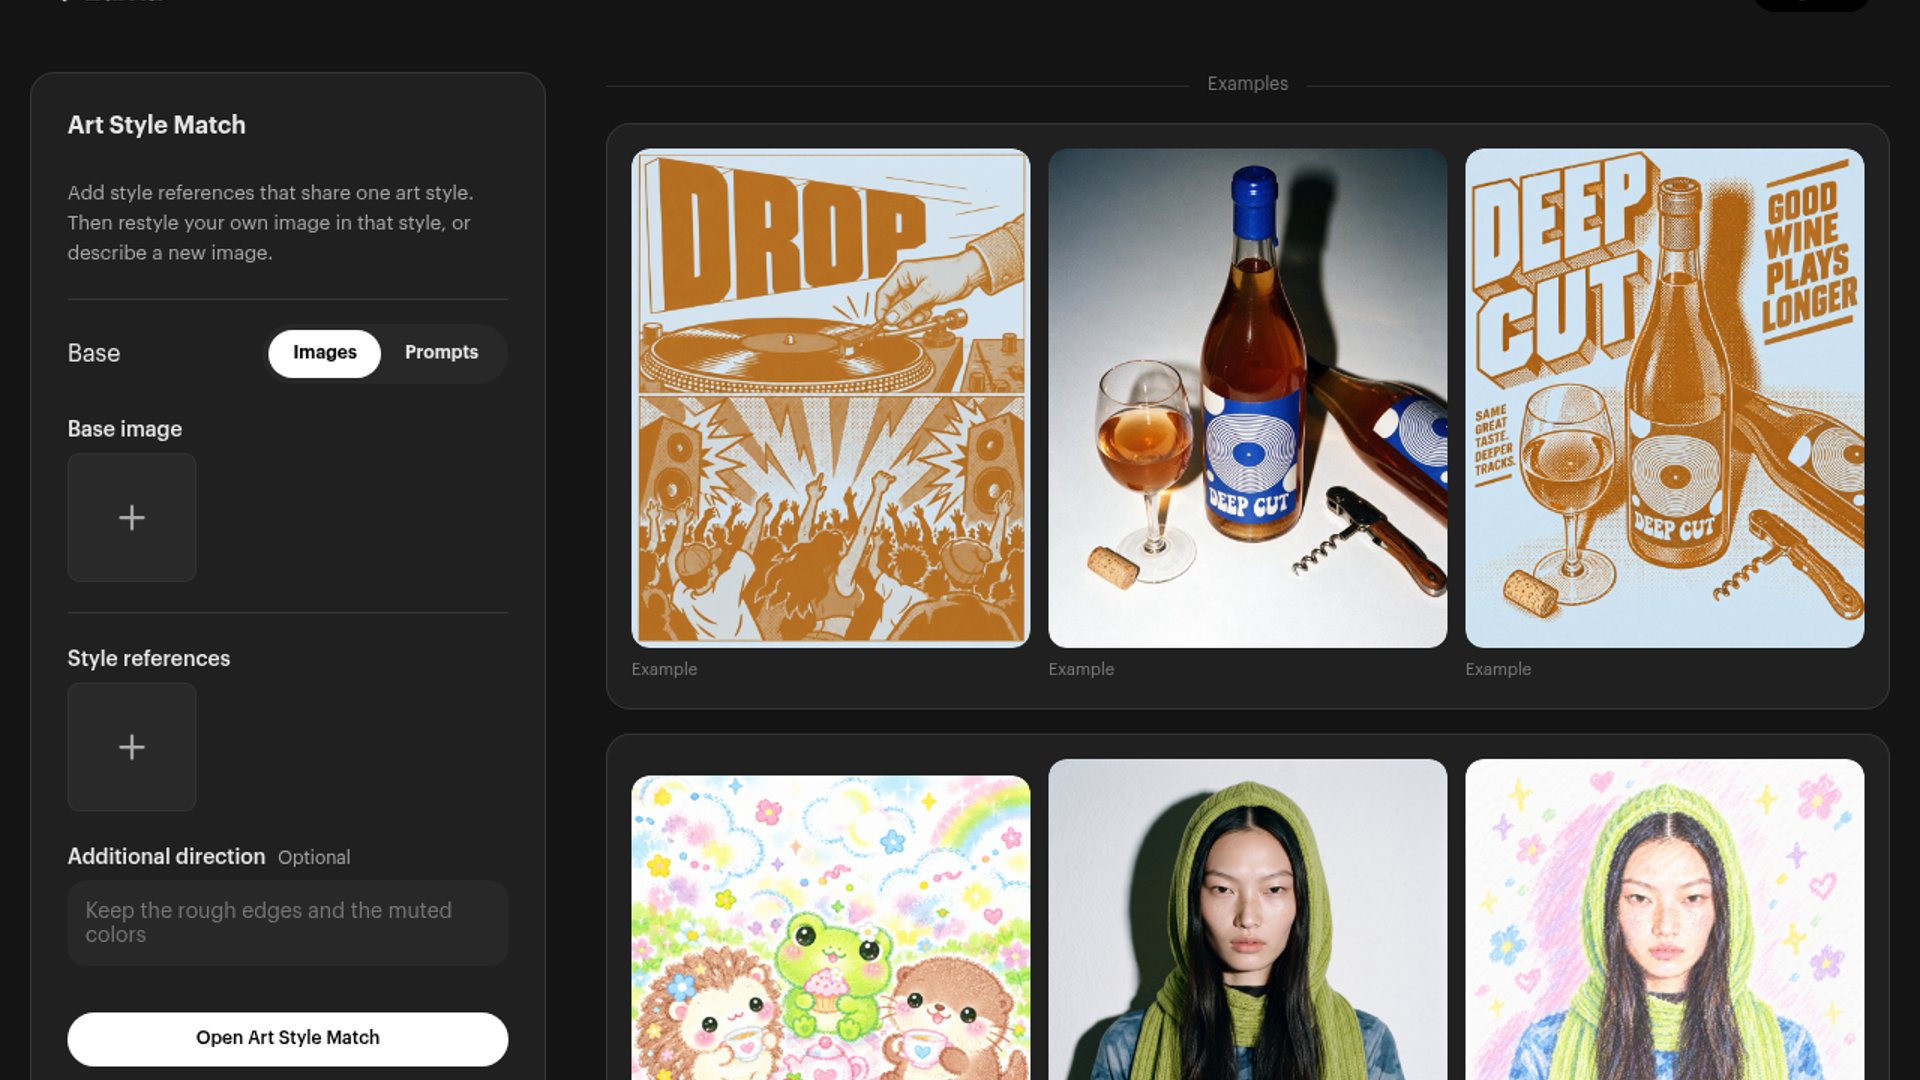Screen dimensions: 1920x1080
Task: Click the Art Style Match heading
Action: pos(157,125)
